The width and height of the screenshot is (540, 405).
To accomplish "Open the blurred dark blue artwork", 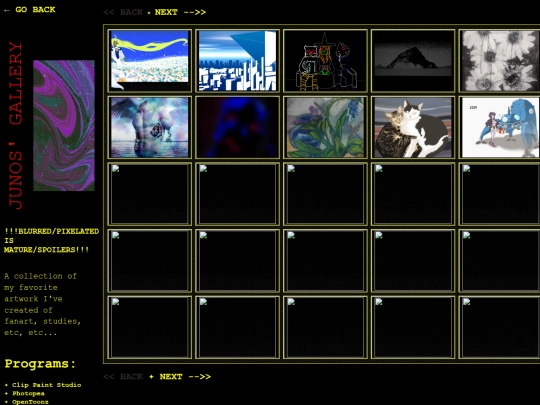I will (238, 127).
